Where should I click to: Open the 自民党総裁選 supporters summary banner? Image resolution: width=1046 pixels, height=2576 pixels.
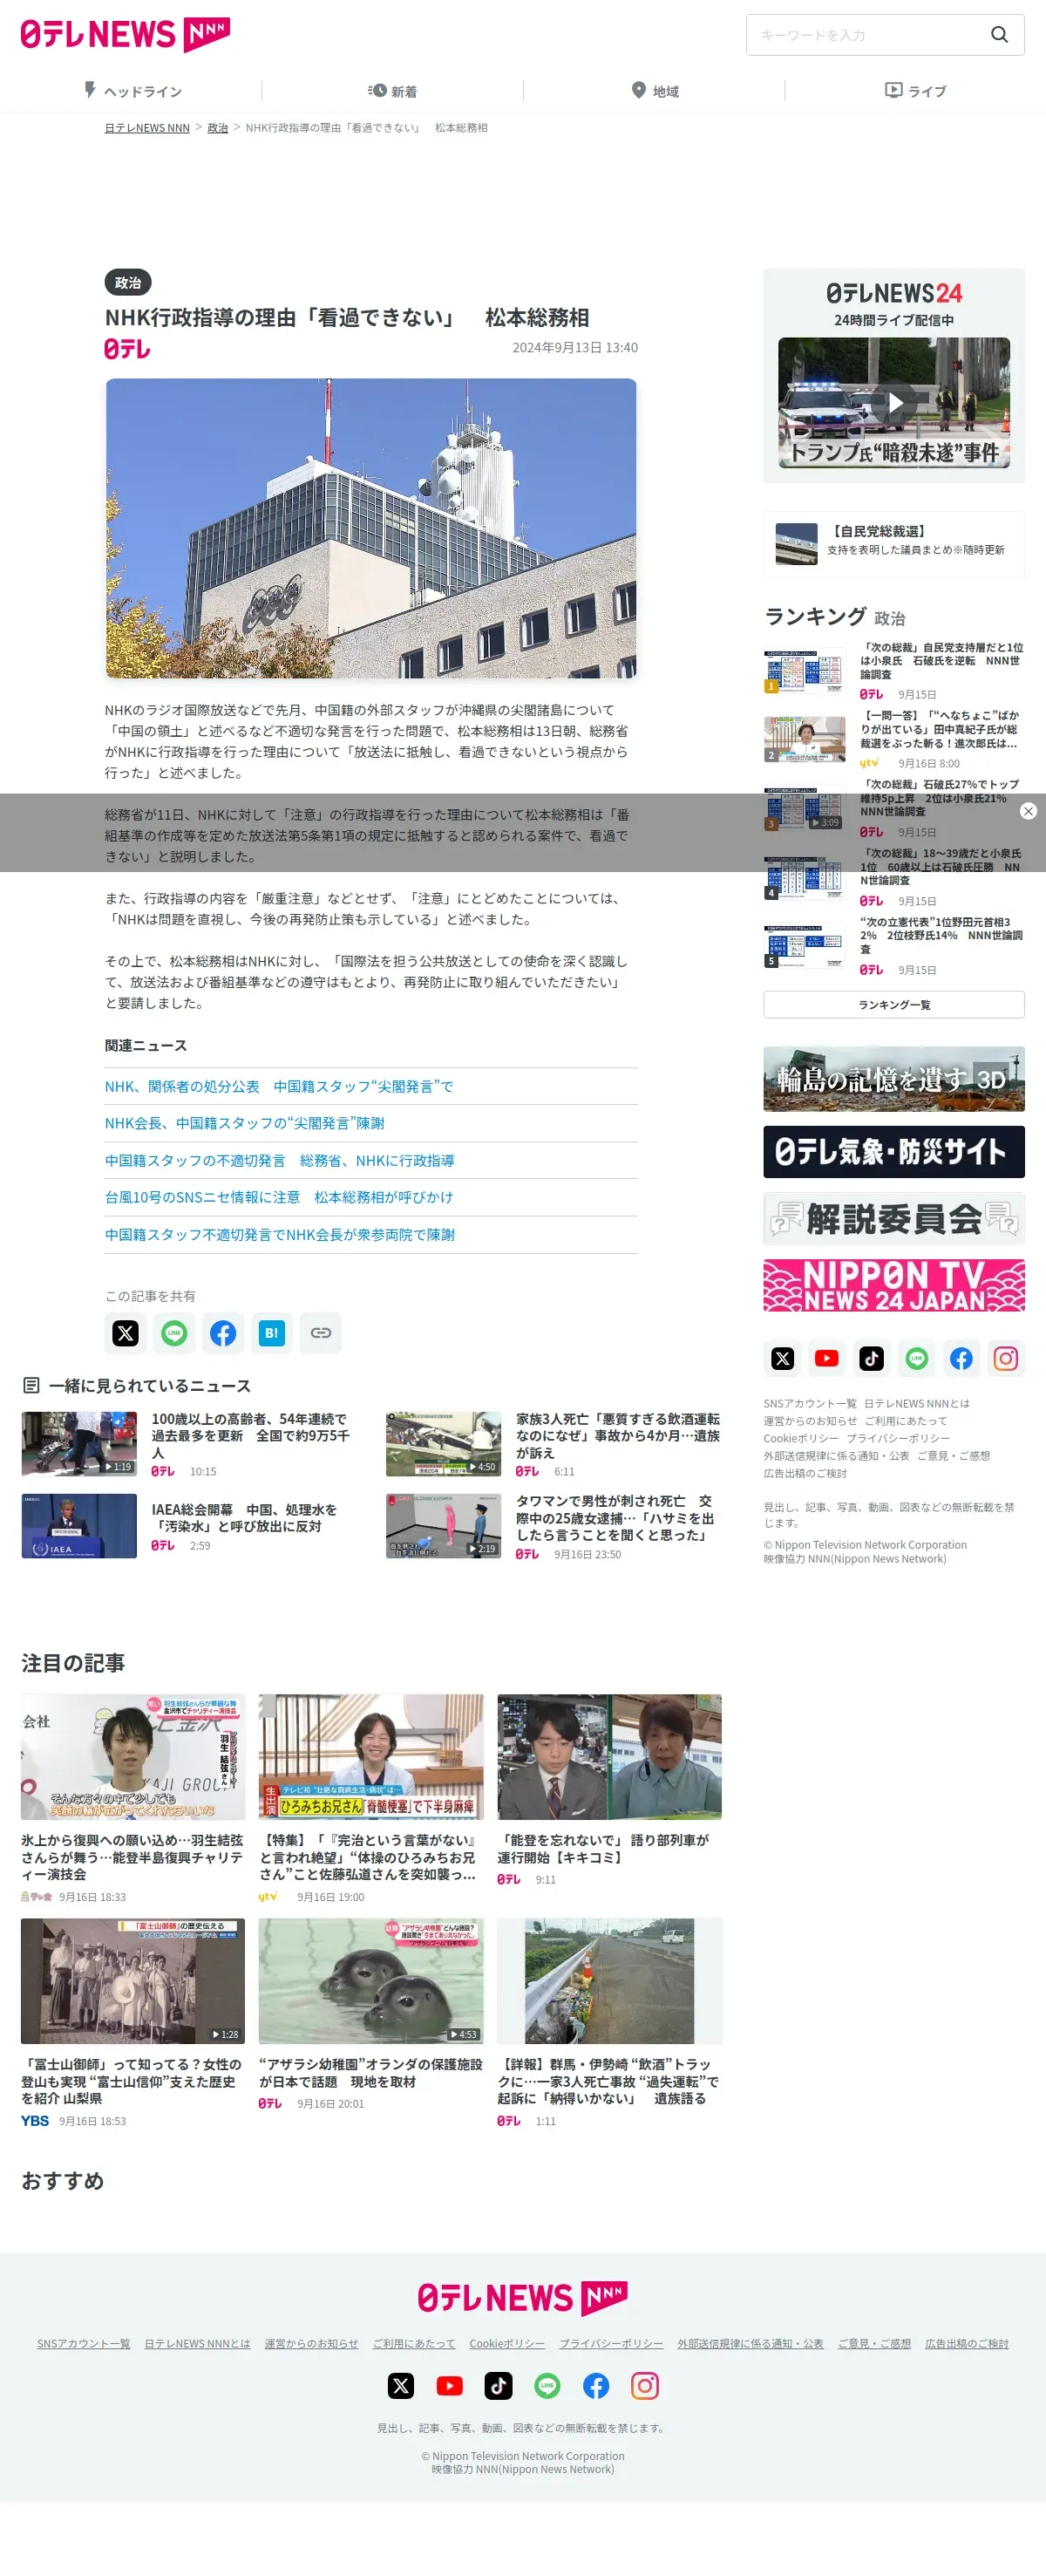(x=894, y=544)
